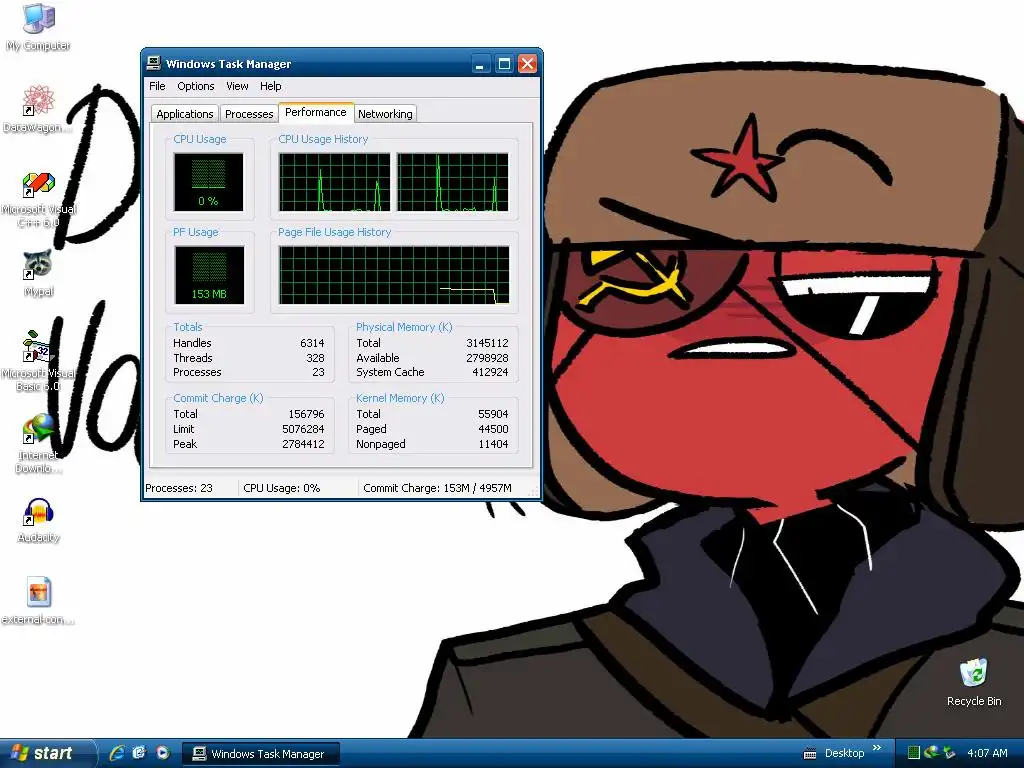Switch to the Applications tab
The width and height of the screenshot is (1024, 768).
pos(185,114)
